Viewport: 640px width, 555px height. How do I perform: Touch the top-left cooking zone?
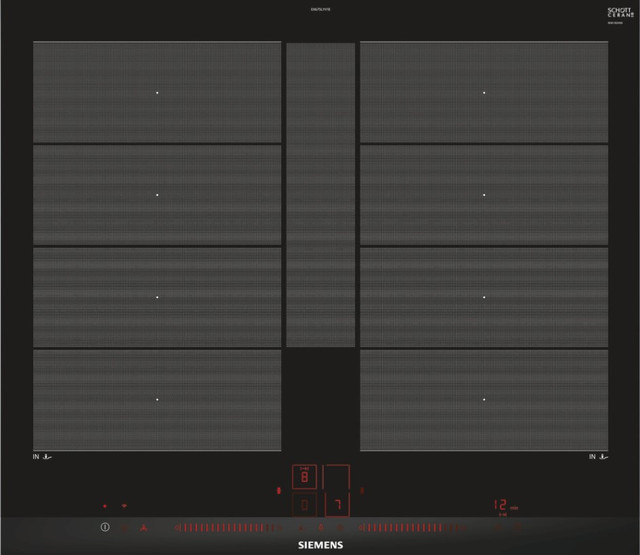157,92
